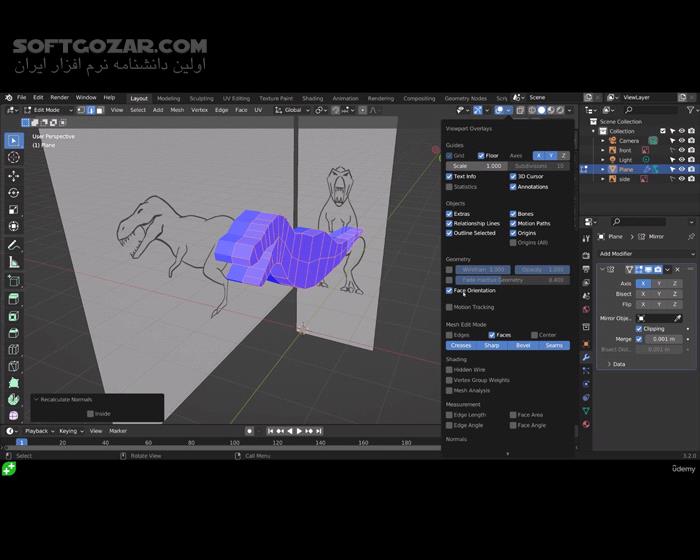Select the Cursor tool in left toolbar

pos(14,157)
